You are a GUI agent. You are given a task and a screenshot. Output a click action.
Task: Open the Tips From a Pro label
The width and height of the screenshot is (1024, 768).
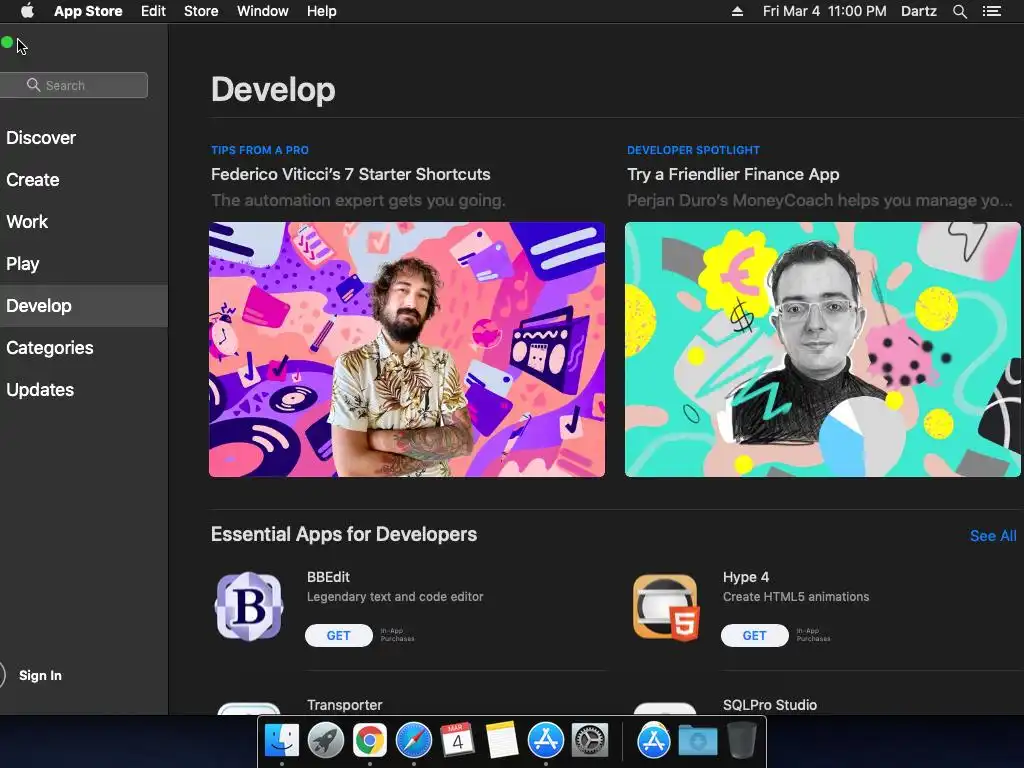coord(260,150)
